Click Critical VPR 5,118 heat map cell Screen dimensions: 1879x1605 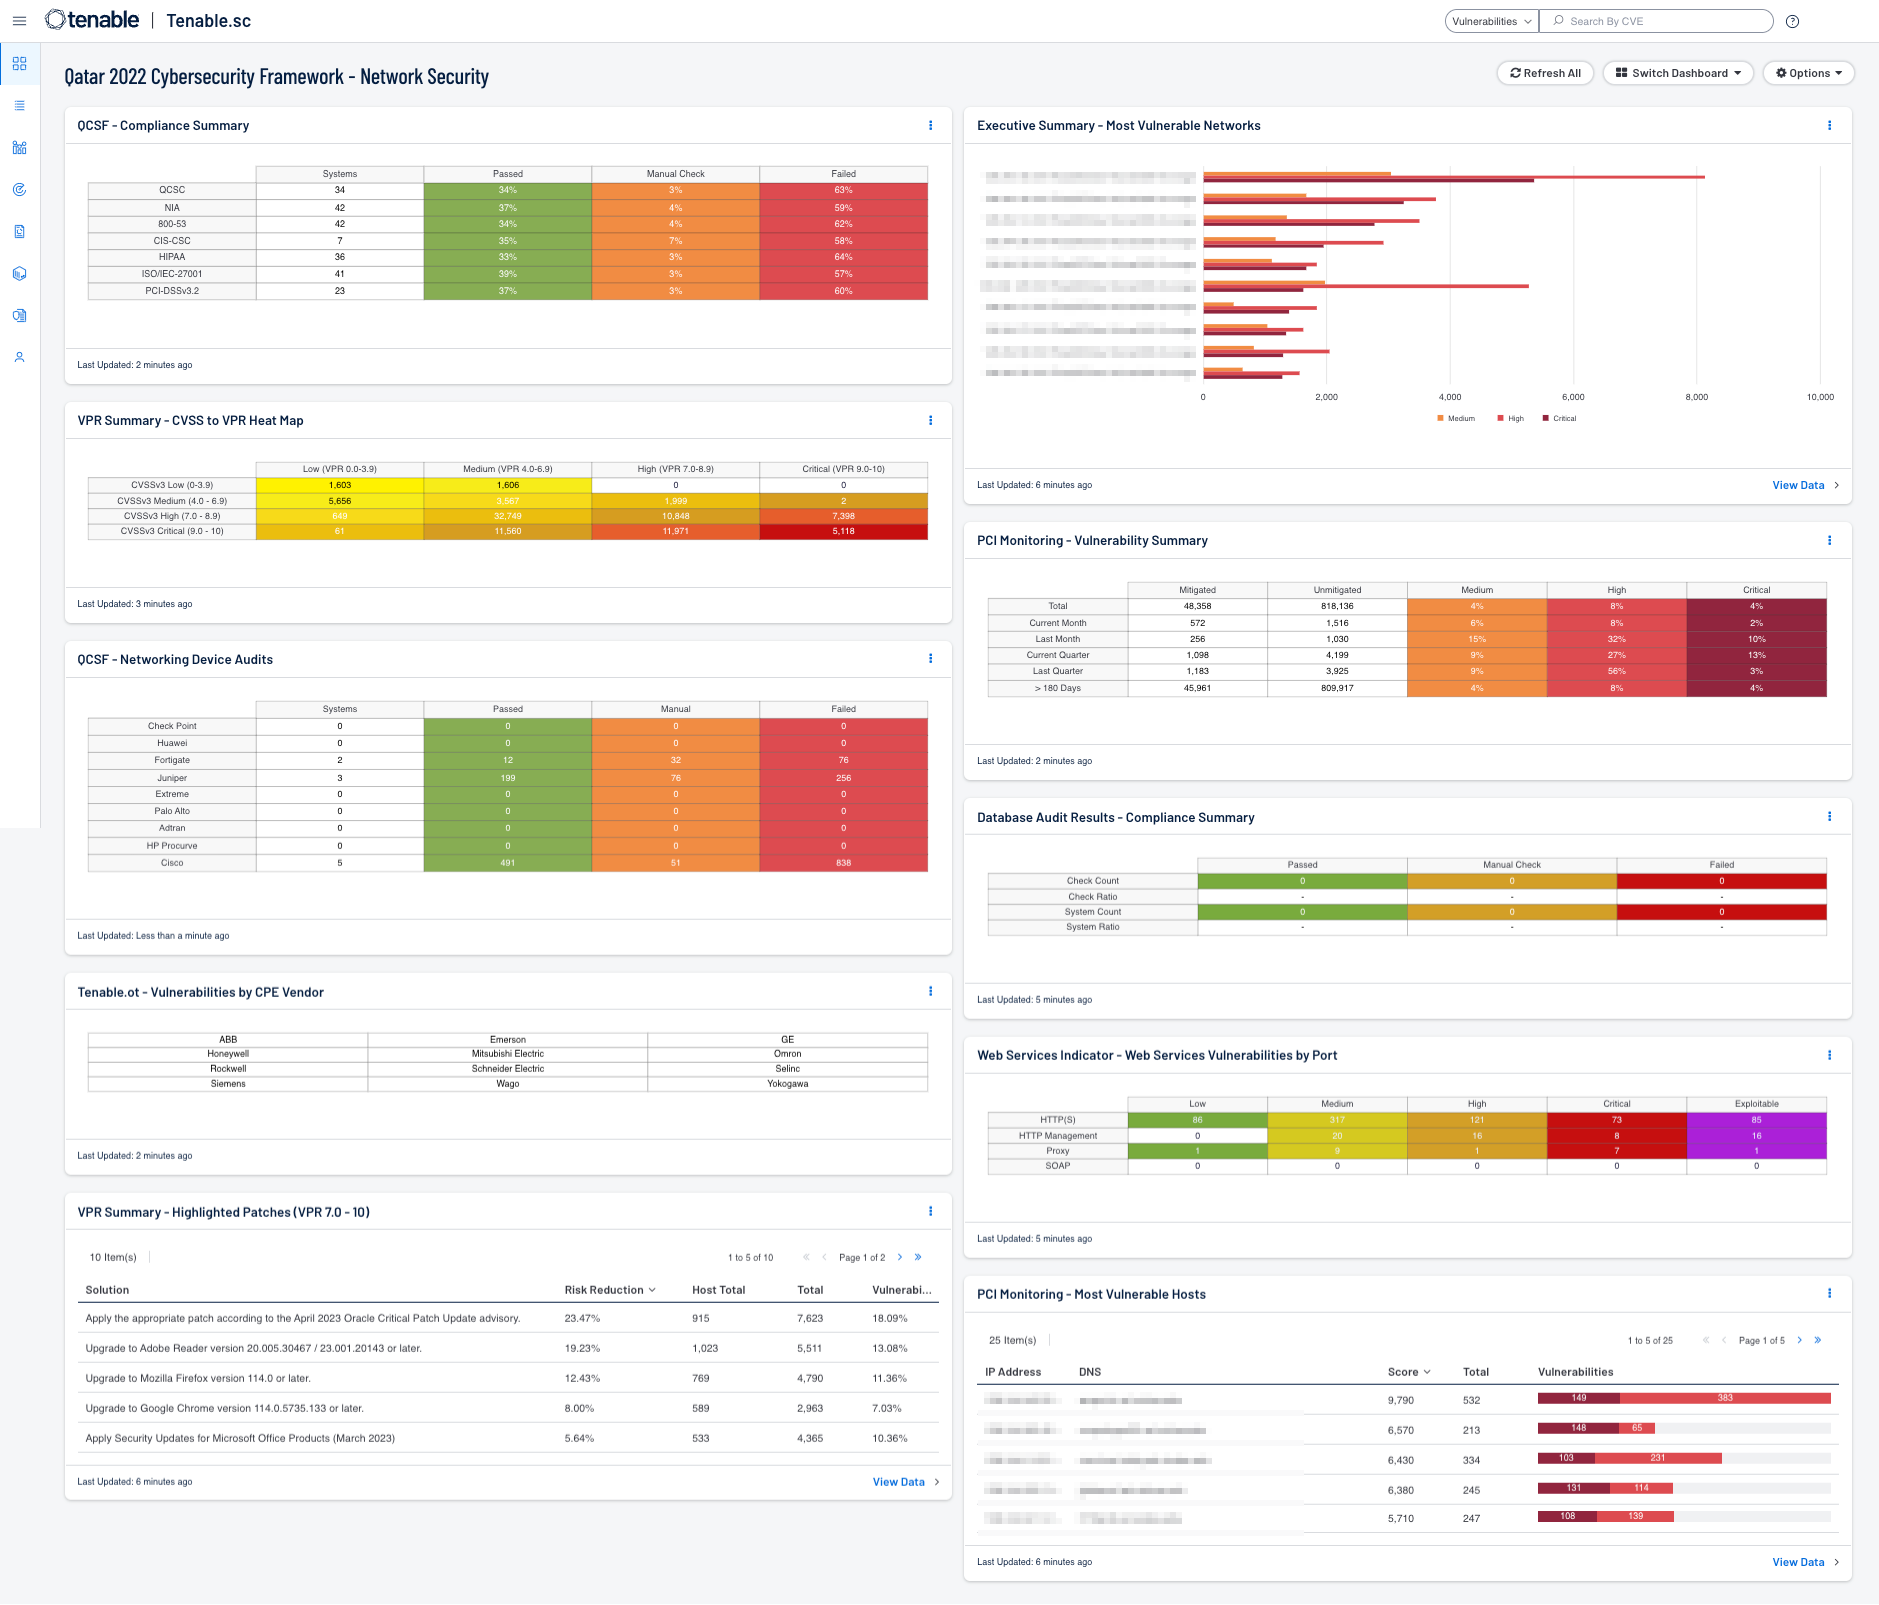pos(843,532)
